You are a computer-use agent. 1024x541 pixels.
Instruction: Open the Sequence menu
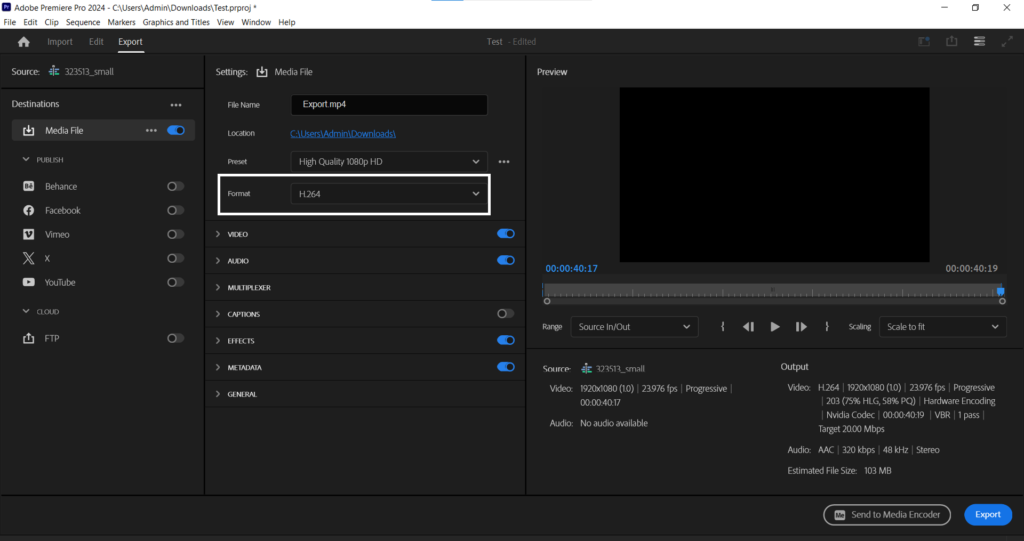[x=83, y=22]
